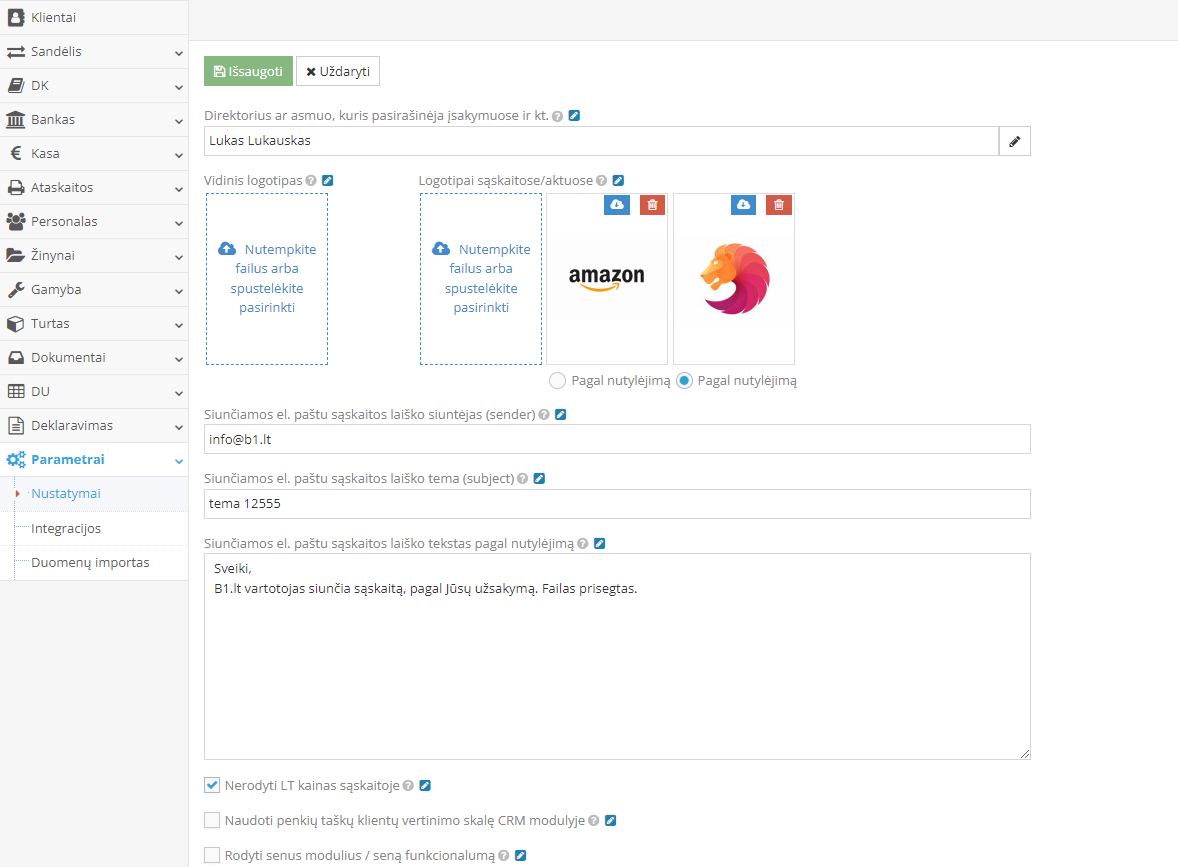This screenshot has width=1178, height=867.
Task: Click the Uždaryti button
Action: pos(337,71)
